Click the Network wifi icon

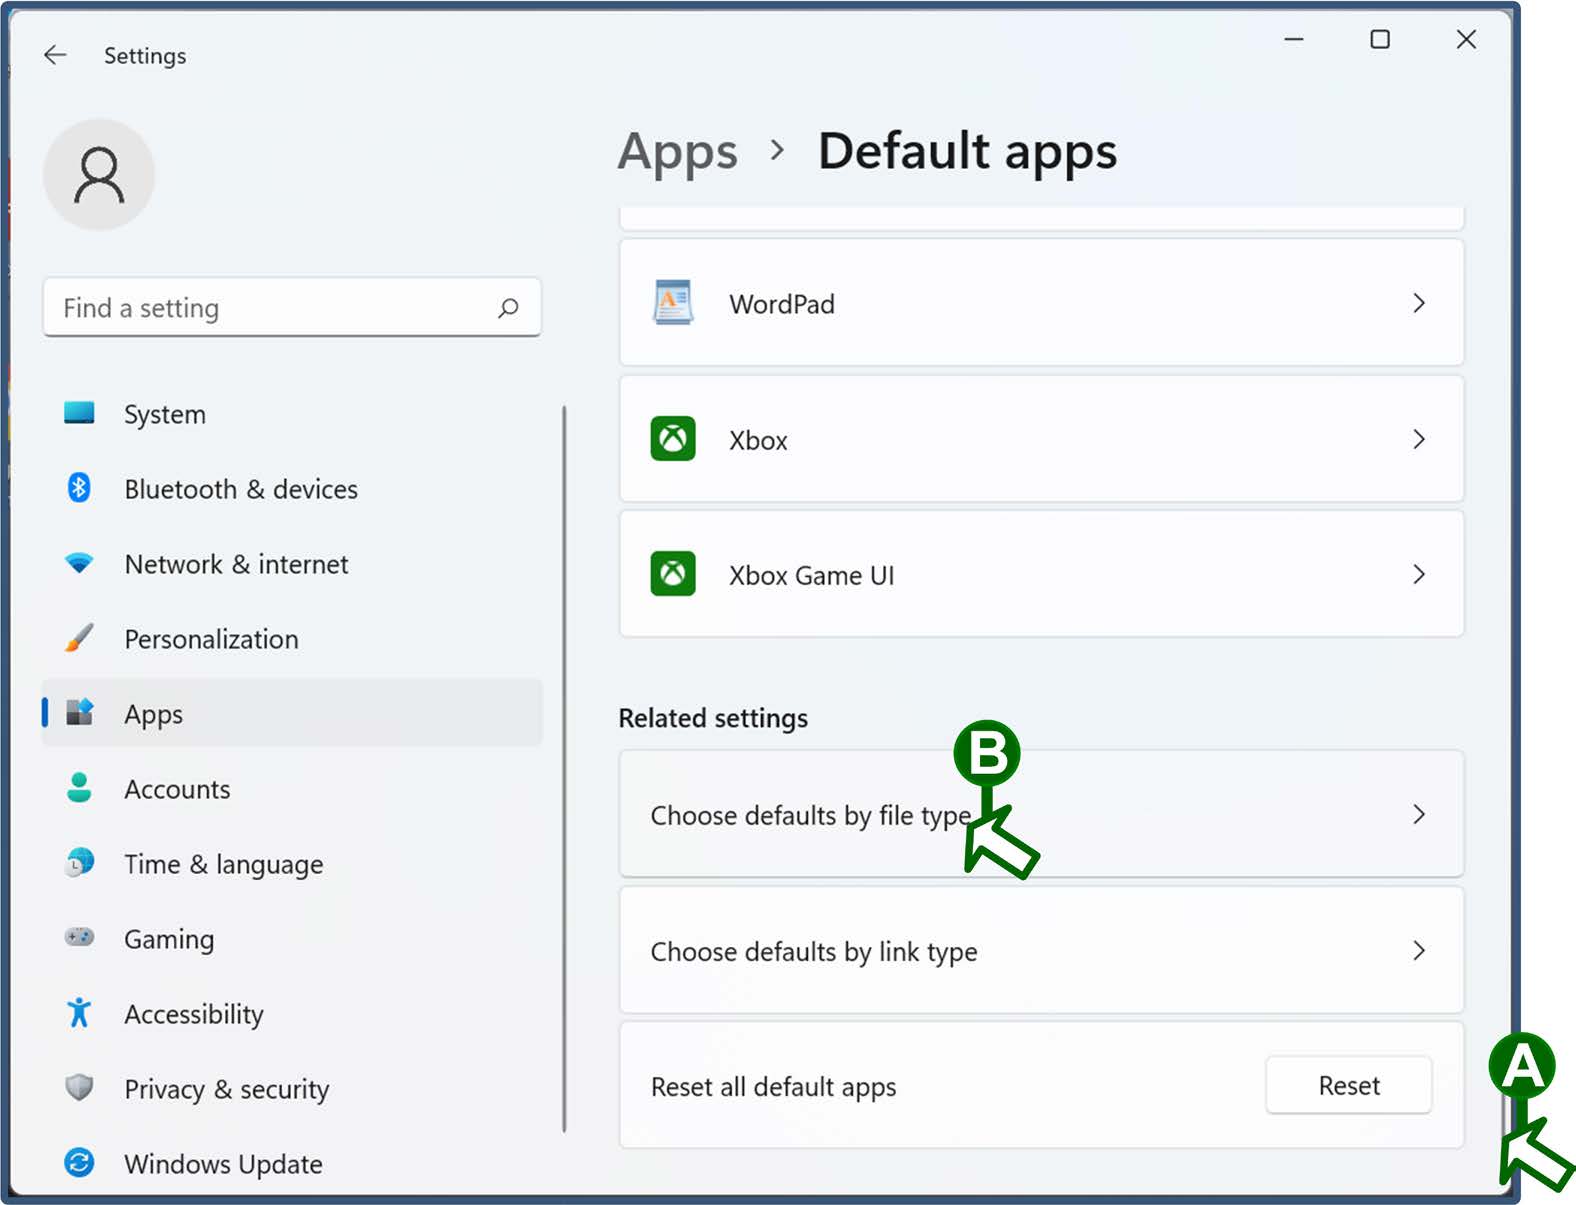tap(79, 563)
